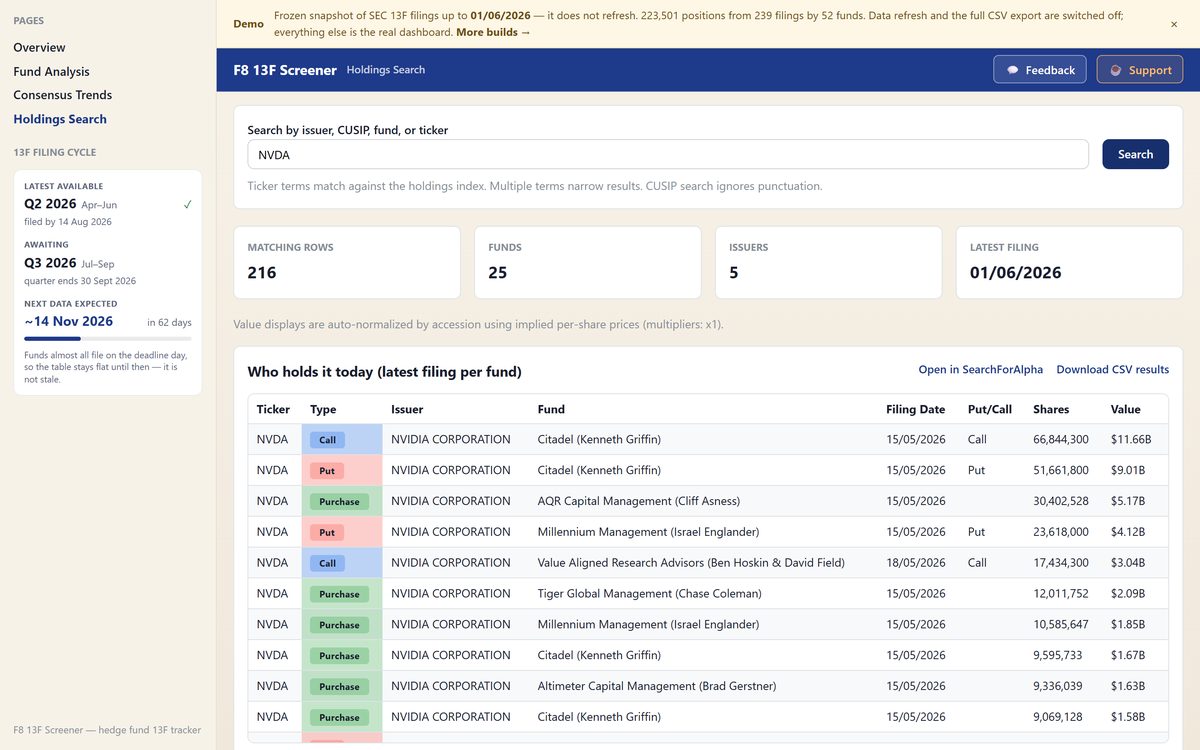The image size is (1200, 750).
Task: Click the Filing Date column header
Action: click(x=915, y=409)
